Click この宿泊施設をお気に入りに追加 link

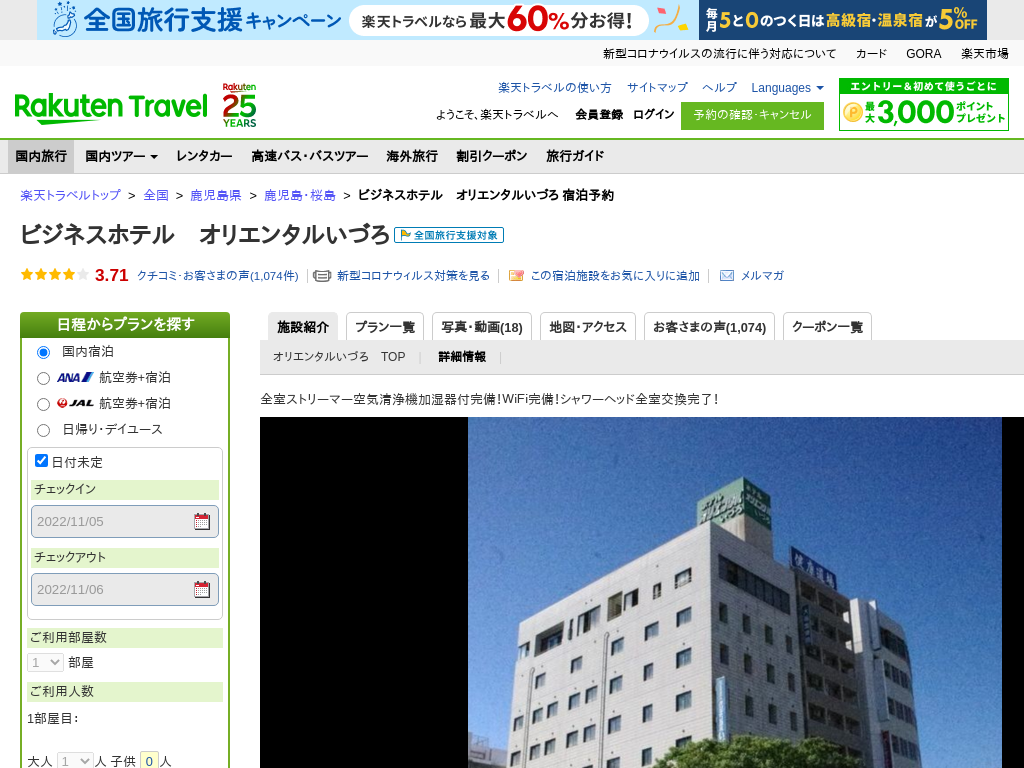(615, 276)
